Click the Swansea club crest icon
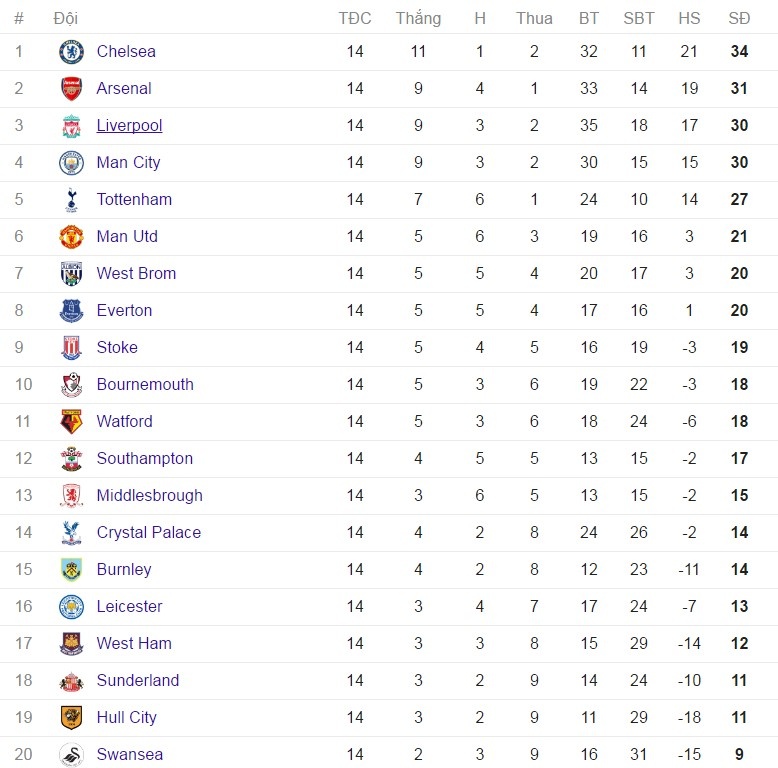The image size is (778, 768). [71, 755]
